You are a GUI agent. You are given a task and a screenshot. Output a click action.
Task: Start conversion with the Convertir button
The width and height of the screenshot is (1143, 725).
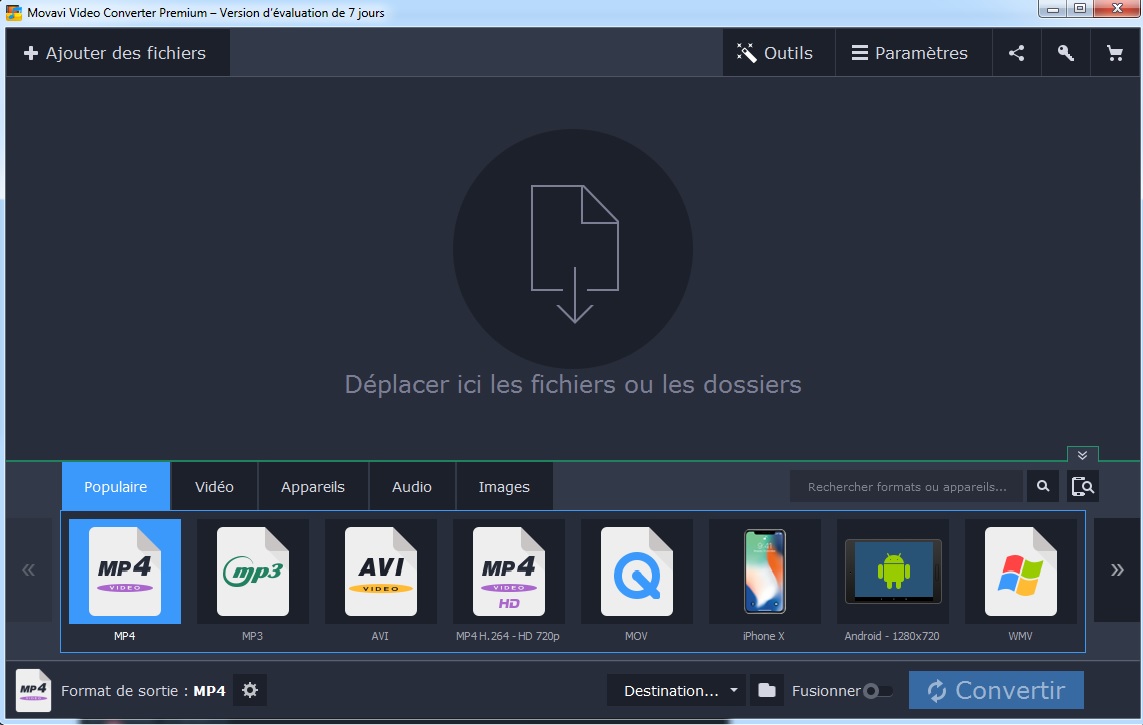(x=996, y=690)
